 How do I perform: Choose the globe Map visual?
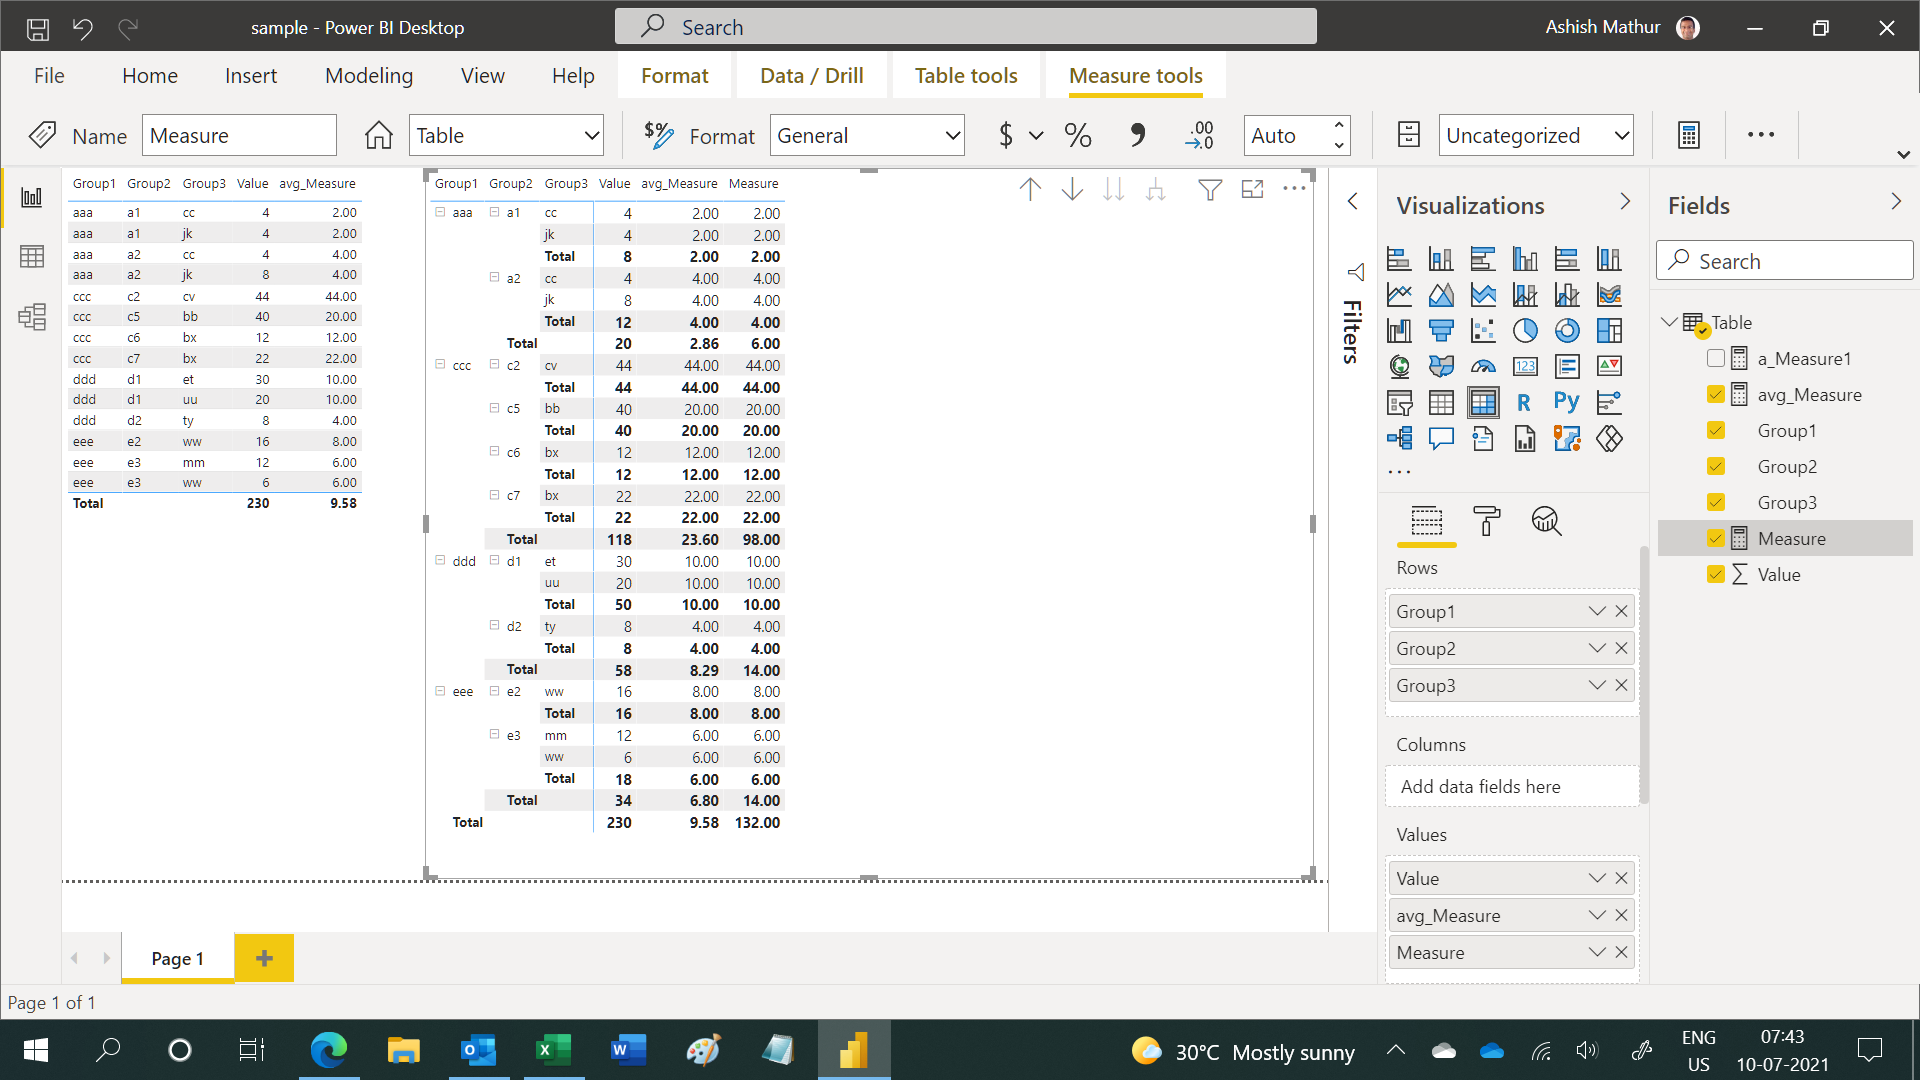1400,367
